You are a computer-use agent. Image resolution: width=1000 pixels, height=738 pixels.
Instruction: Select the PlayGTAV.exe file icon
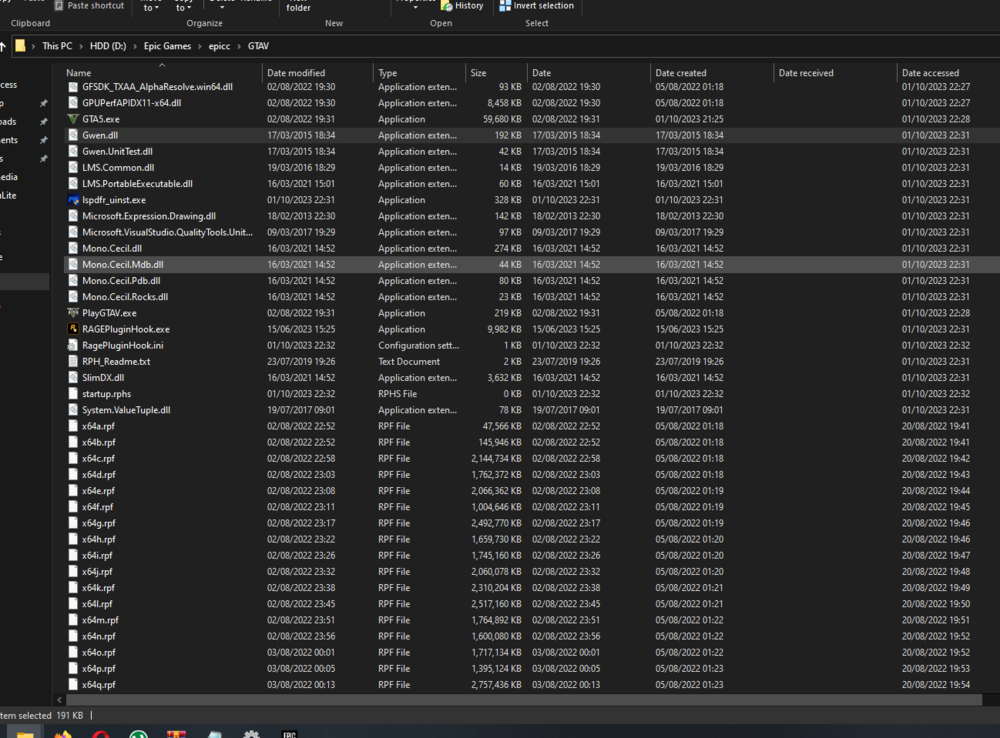pyautogui.click(x=71, y=313)
